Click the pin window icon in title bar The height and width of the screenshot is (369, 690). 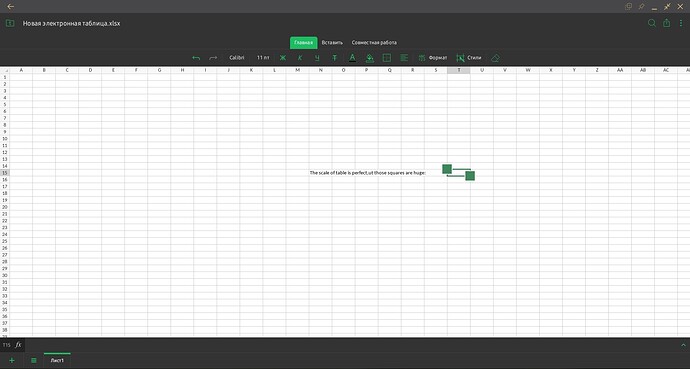641,7
